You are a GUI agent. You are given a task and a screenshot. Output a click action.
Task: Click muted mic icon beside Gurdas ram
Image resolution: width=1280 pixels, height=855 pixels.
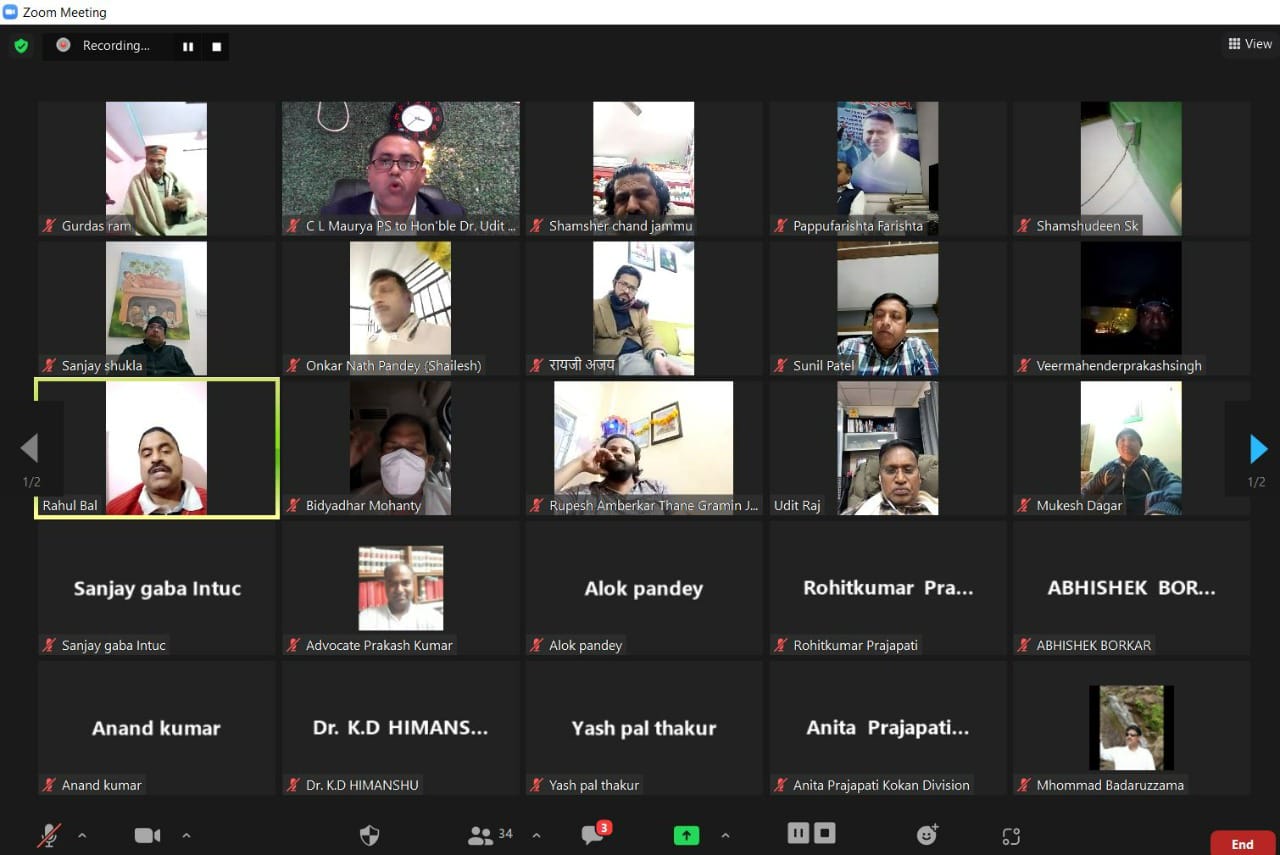pos(49,226)
